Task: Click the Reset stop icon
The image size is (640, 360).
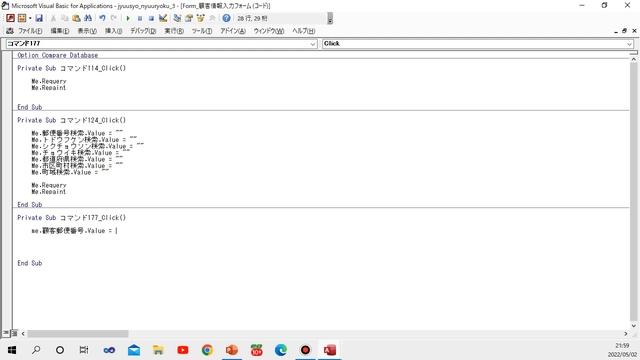Action: [x=151, y=18]
